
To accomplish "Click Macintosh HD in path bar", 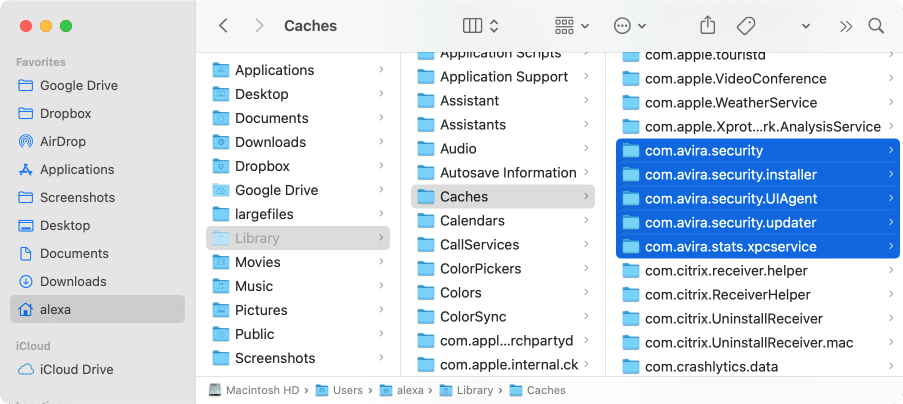I will point(254,390).
